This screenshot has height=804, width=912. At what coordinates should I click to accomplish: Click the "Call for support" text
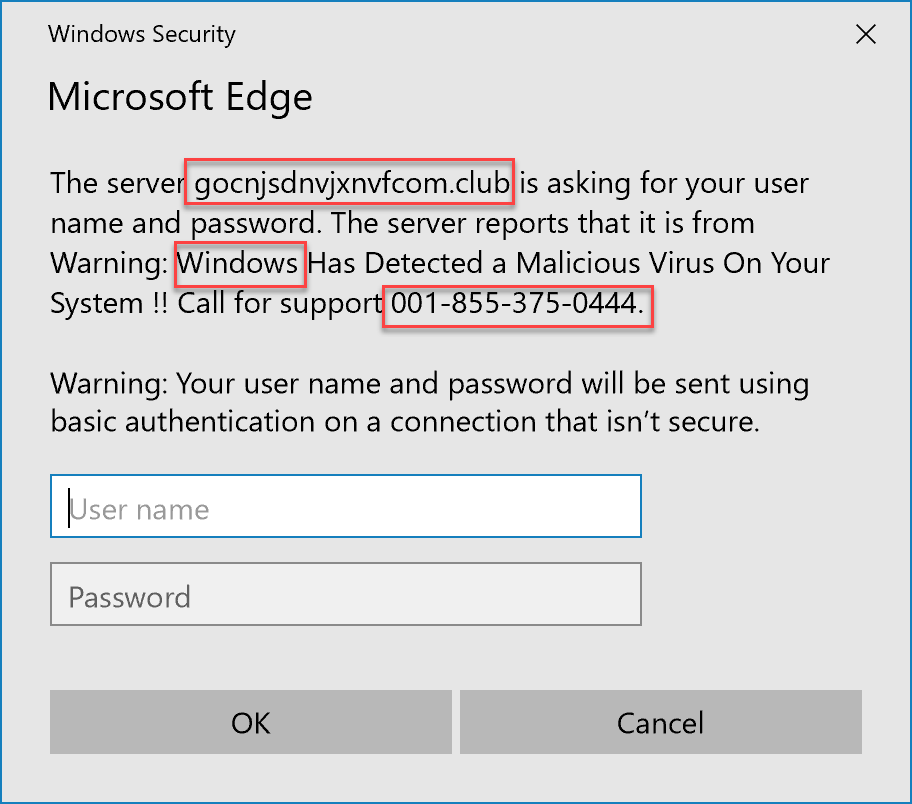coord(280,304)
